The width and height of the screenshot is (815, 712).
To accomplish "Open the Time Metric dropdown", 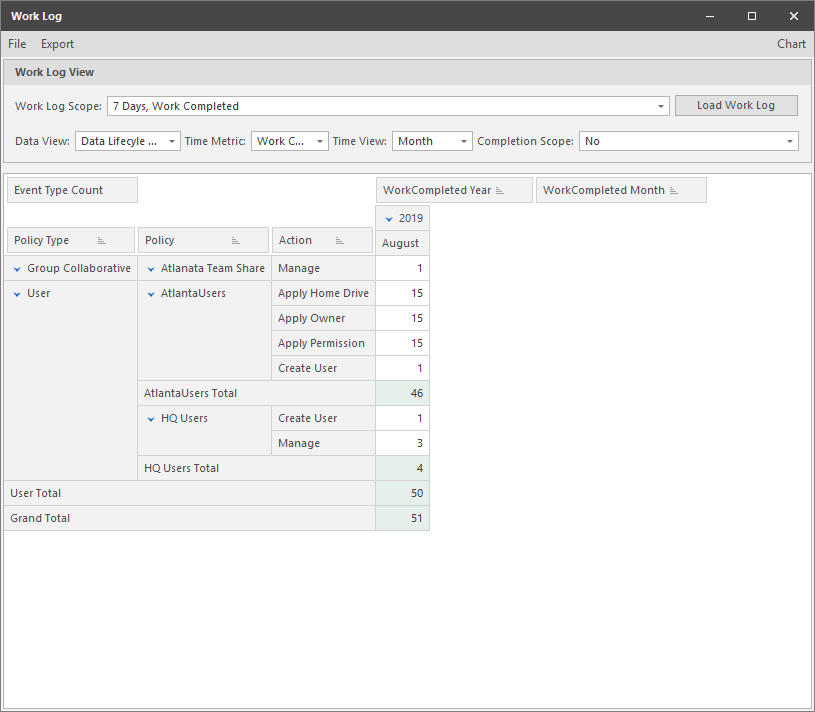I will [320, 142].
